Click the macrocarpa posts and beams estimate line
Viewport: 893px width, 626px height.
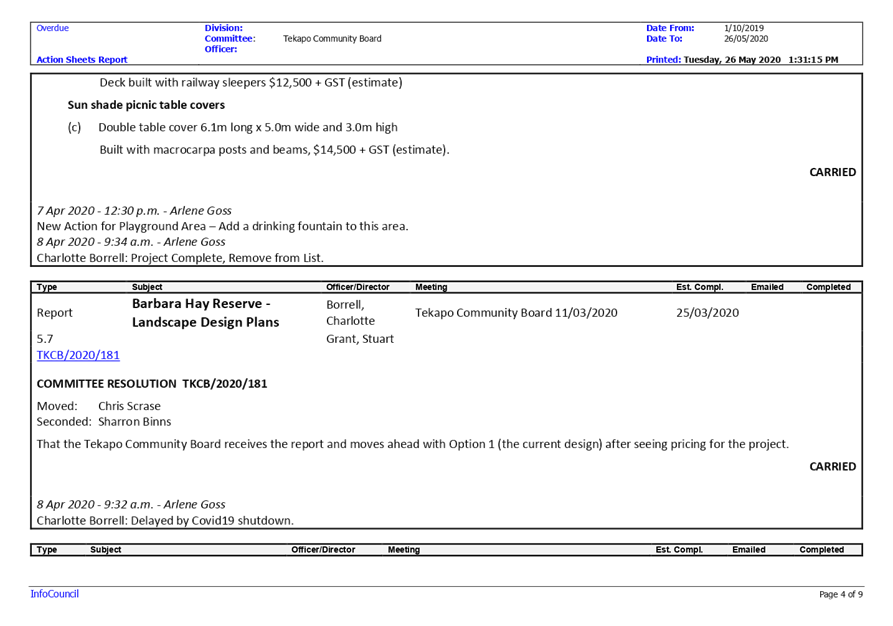coord(275,150)
